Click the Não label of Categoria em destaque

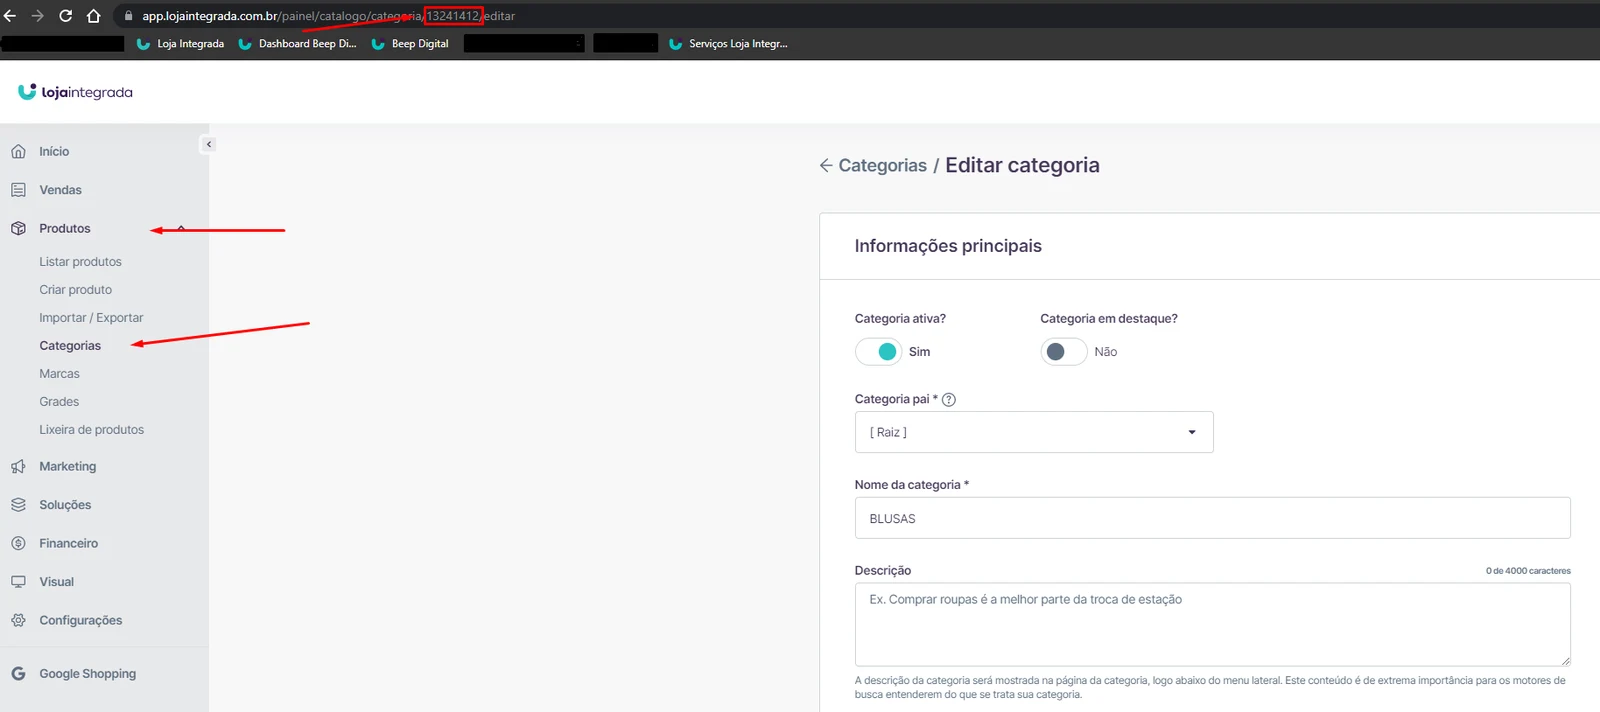[x=1105, y=352]
